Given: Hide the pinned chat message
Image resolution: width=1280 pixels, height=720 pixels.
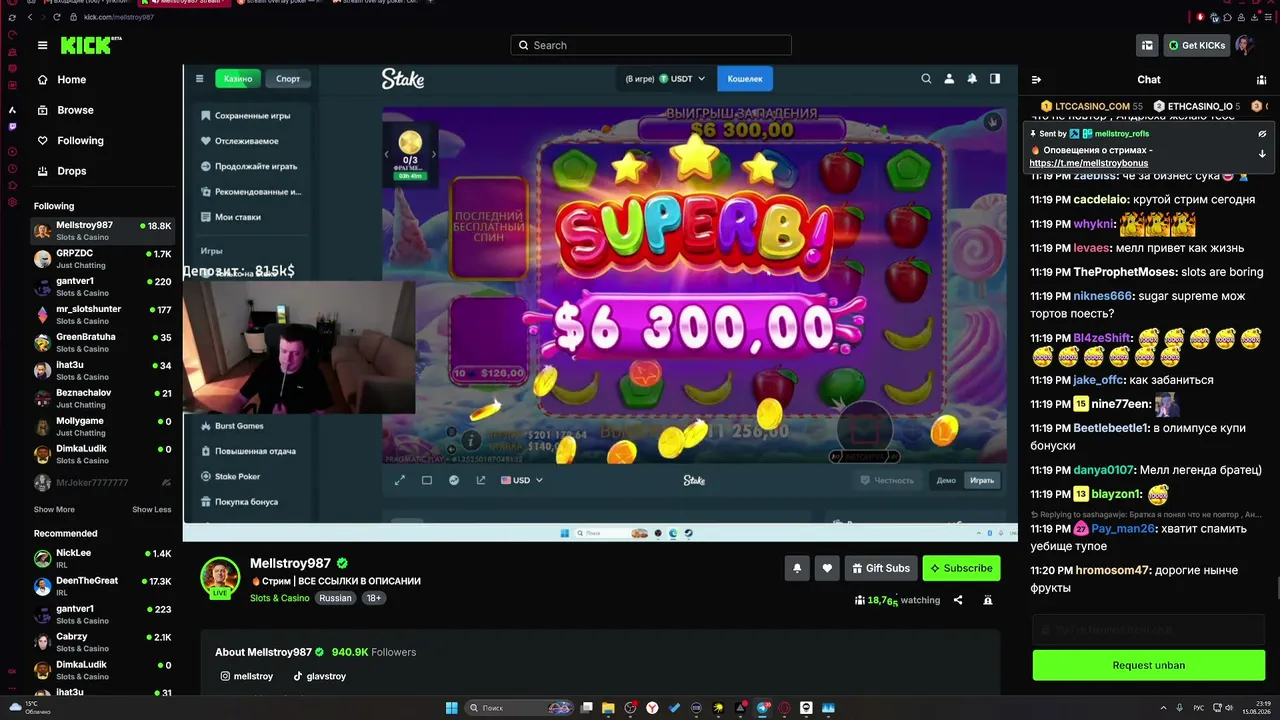Looking at the screenshot, I should (1262, 133).
